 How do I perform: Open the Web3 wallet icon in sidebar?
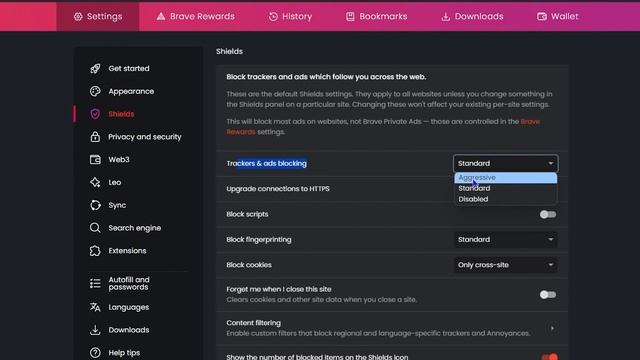tap(95, 160)
